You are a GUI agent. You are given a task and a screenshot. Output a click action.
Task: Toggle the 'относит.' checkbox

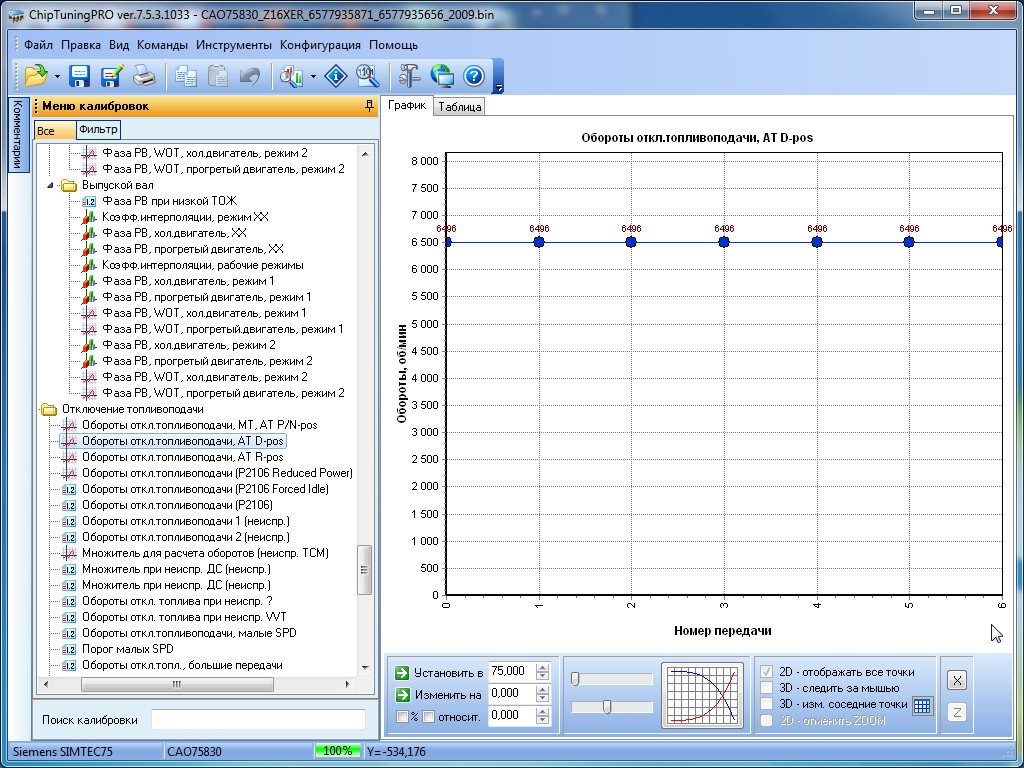click(x=427, y=716)
